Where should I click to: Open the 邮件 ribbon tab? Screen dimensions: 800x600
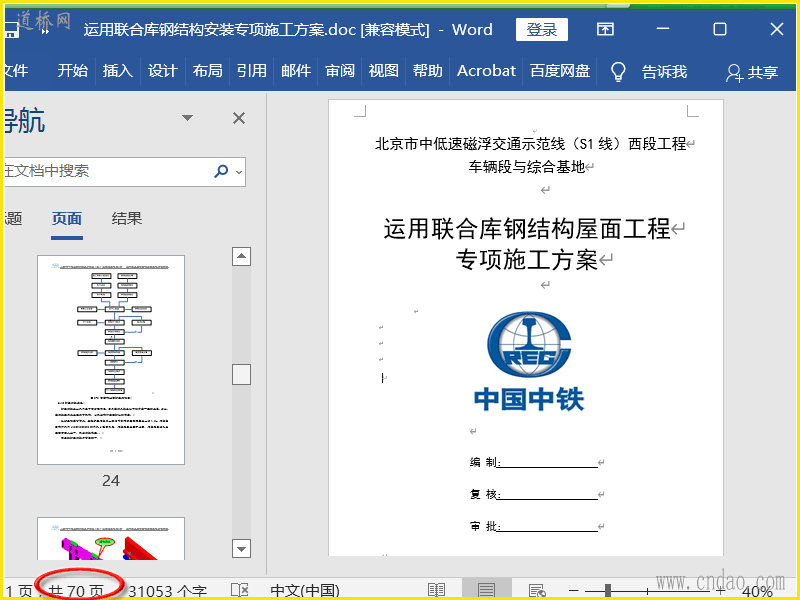click(x=296, y=70)
